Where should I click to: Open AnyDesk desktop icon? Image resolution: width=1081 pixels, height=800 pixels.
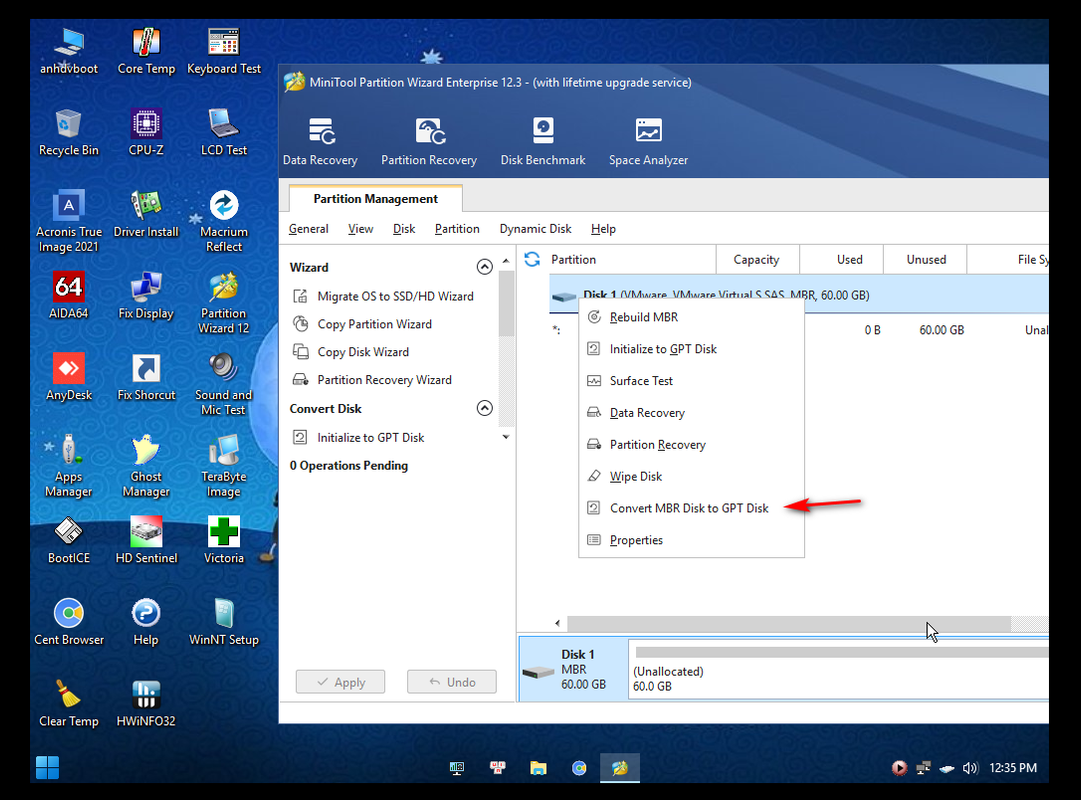[x=68, y=377]
